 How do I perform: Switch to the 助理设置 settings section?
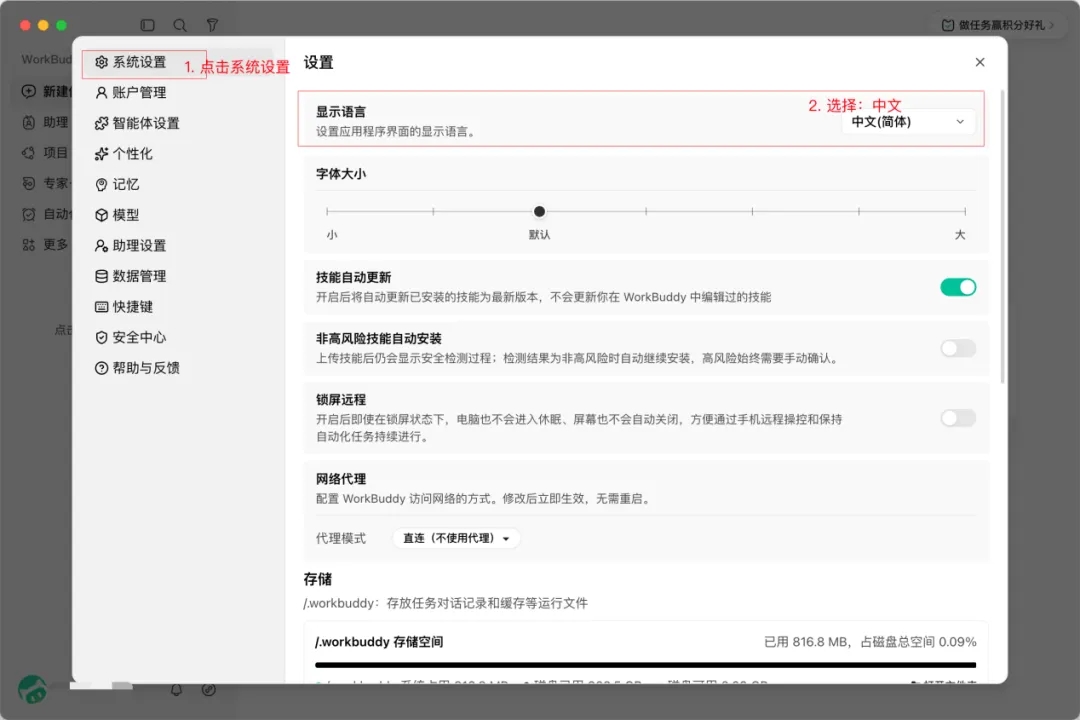131,245
